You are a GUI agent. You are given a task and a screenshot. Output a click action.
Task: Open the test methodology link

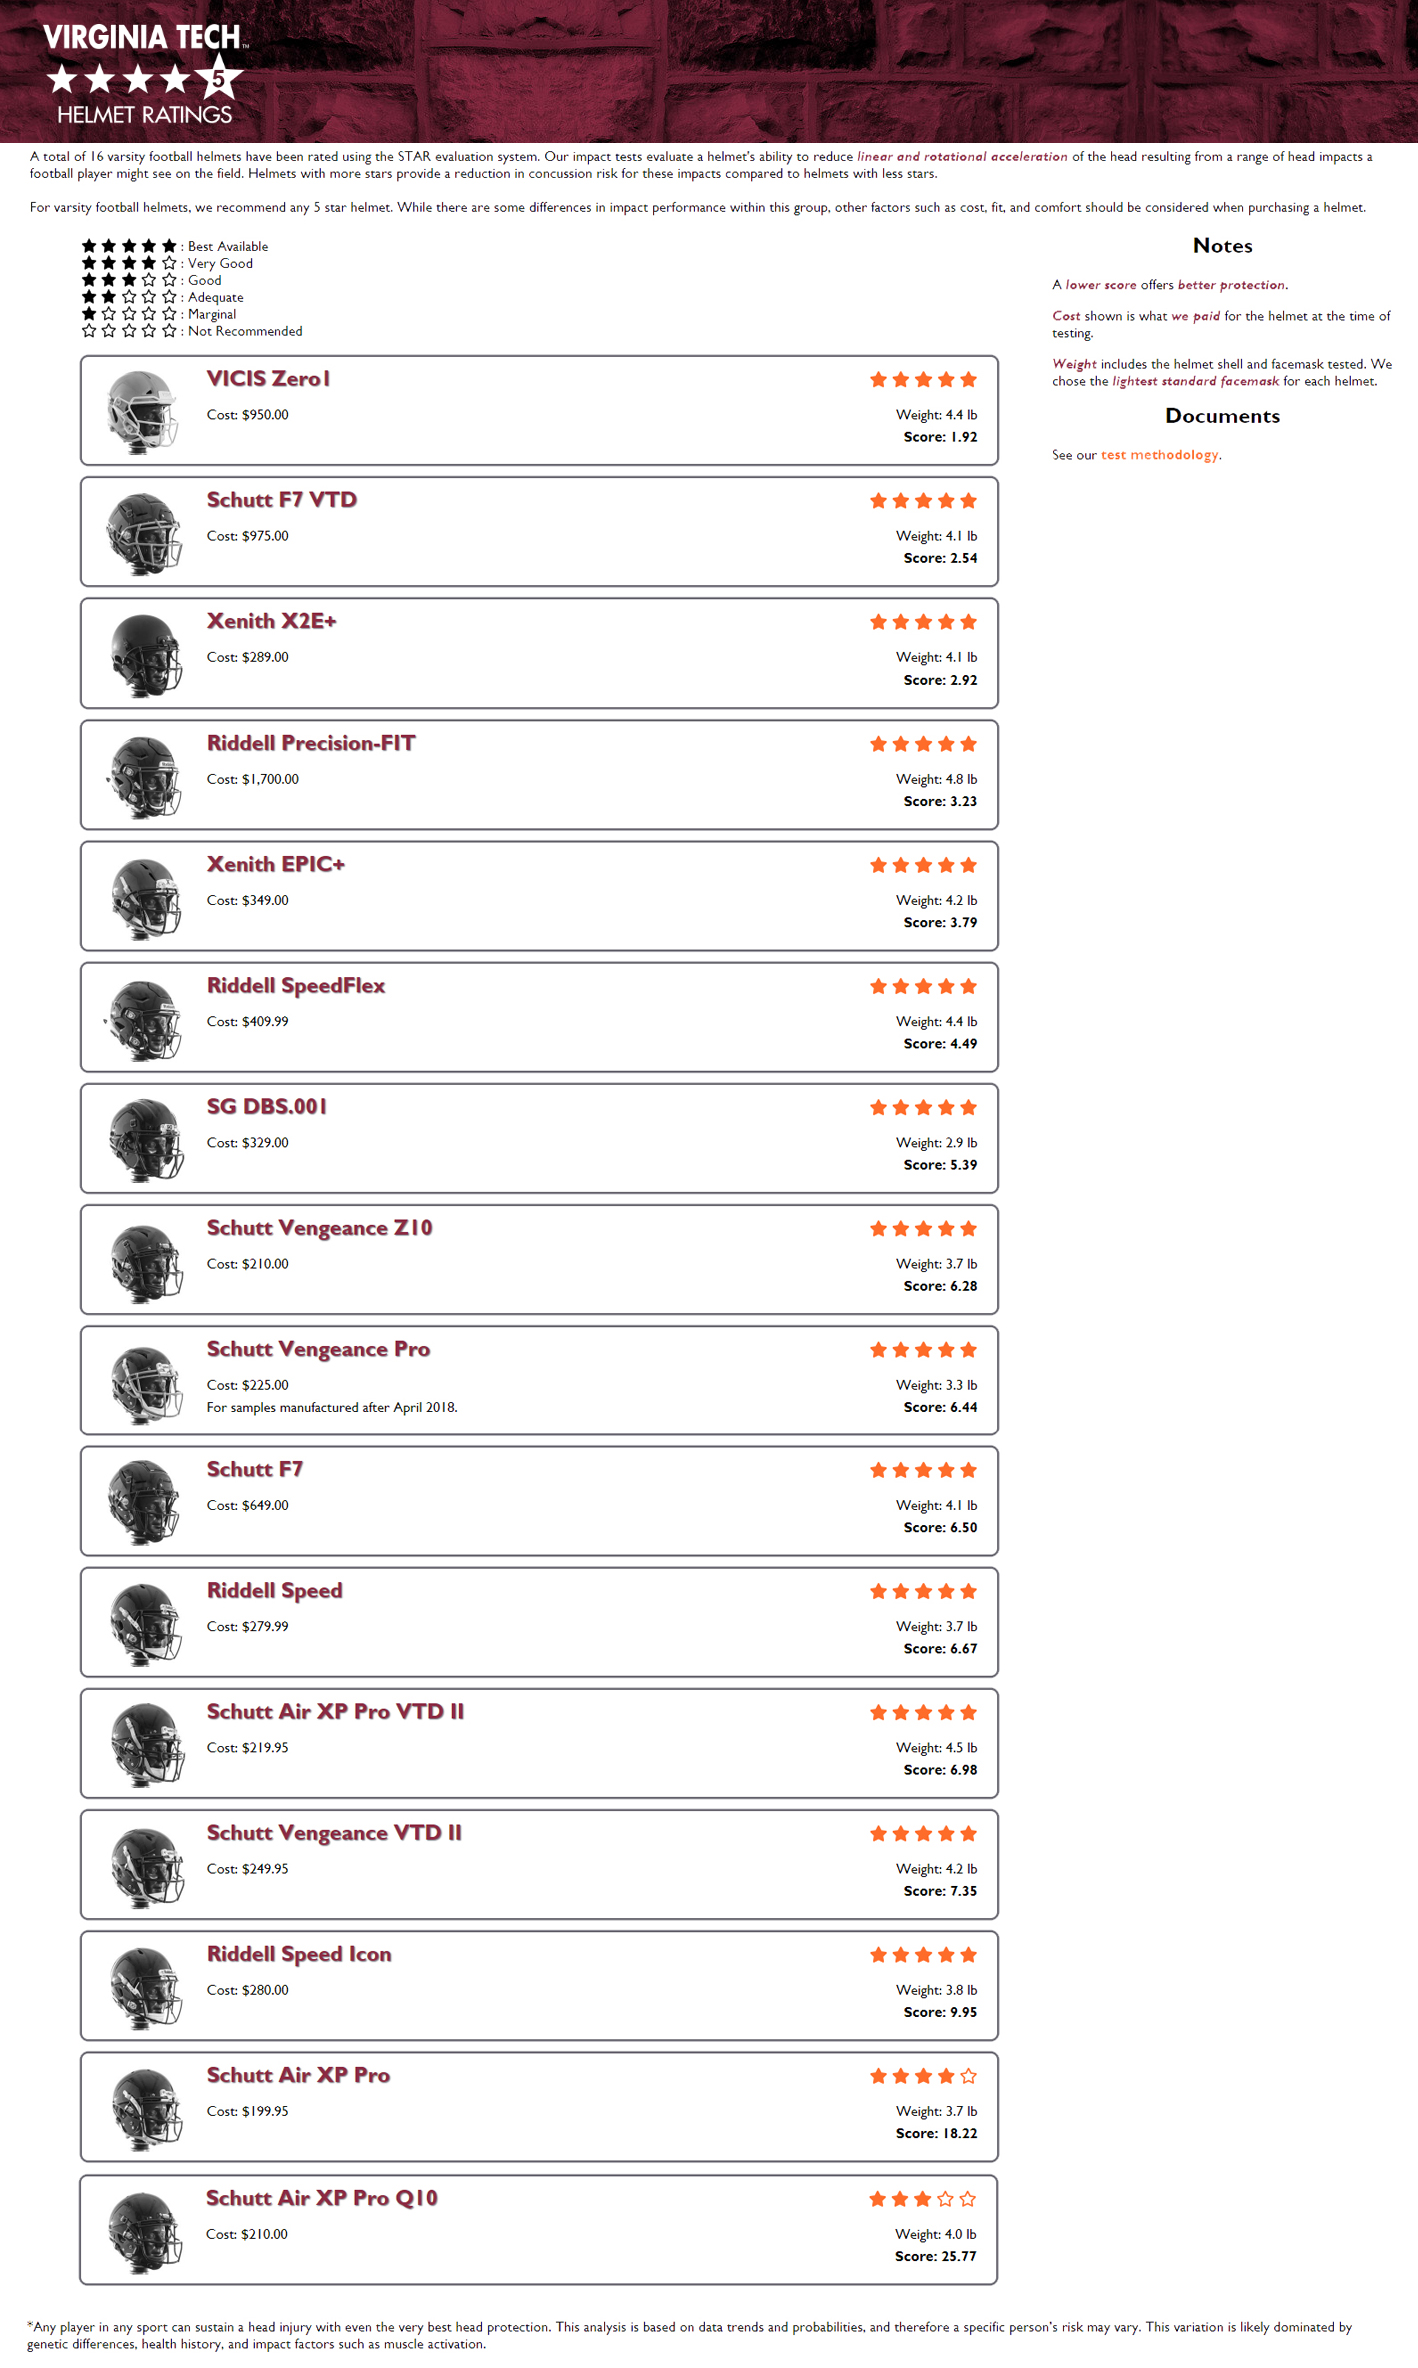point(1159,455)
